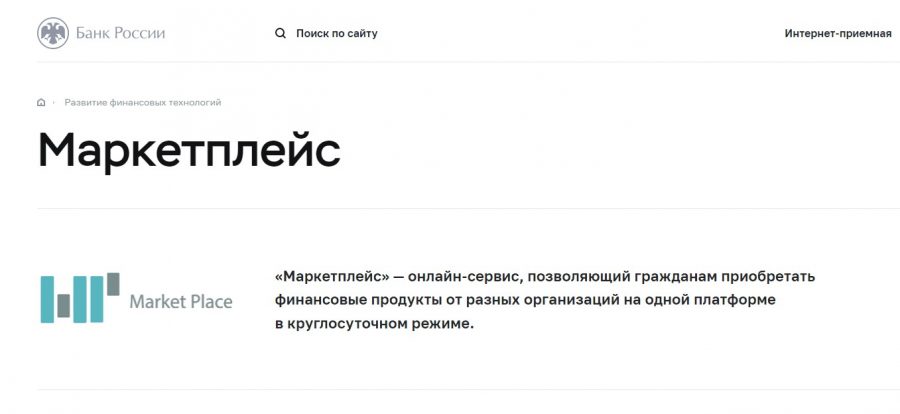The image size is (900, 414).
Task: Open the Интернет-приемная link
Action: (x=837, y=33)
